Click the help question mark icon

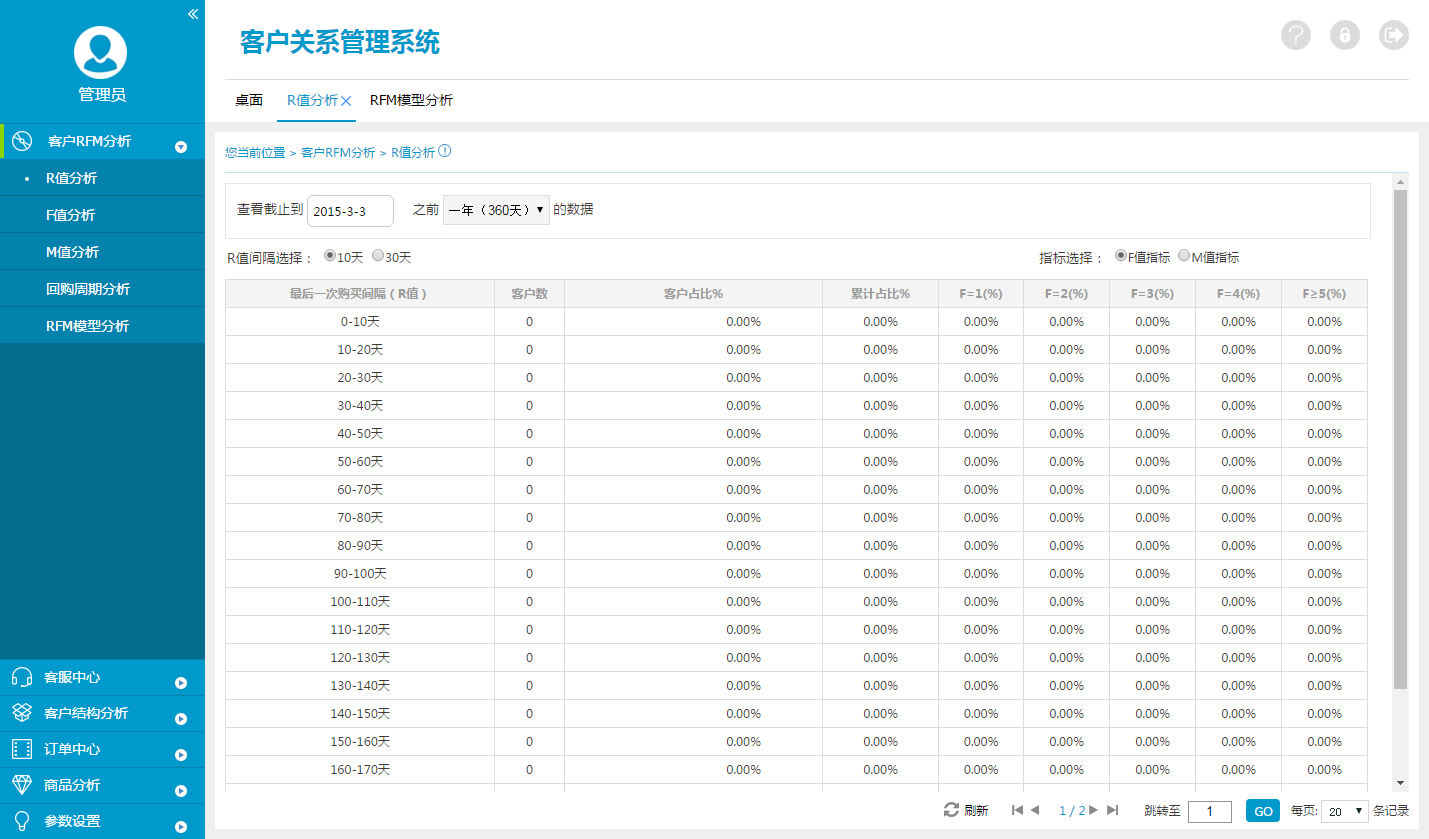(1296, 35)
